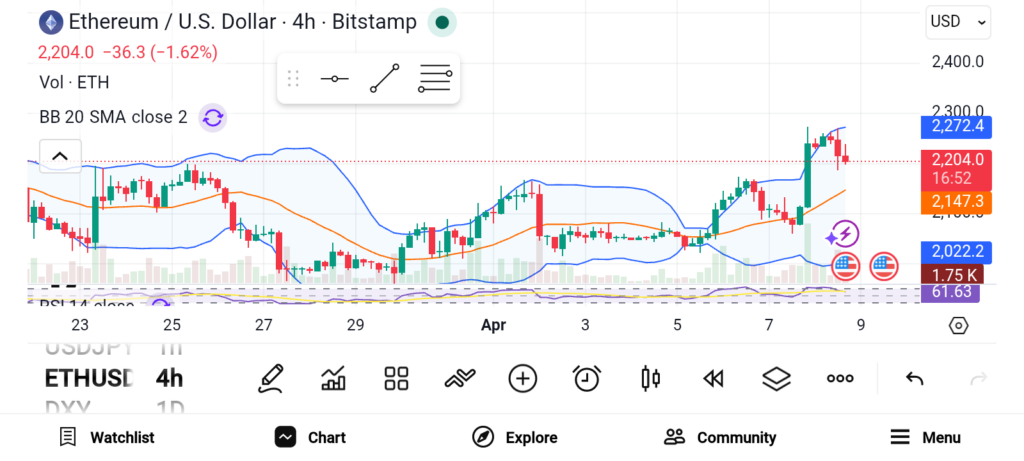Open the indicators chart icon
This screenshot has width=1024, height=461.
[333, 378]
